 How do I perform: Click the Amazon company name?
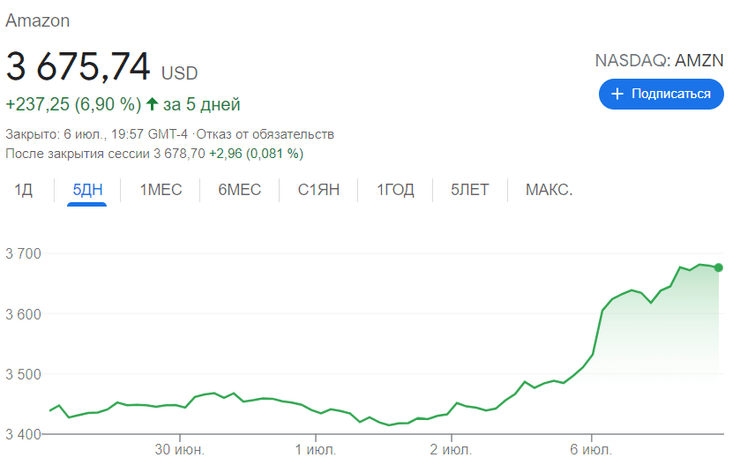(38, 21)
